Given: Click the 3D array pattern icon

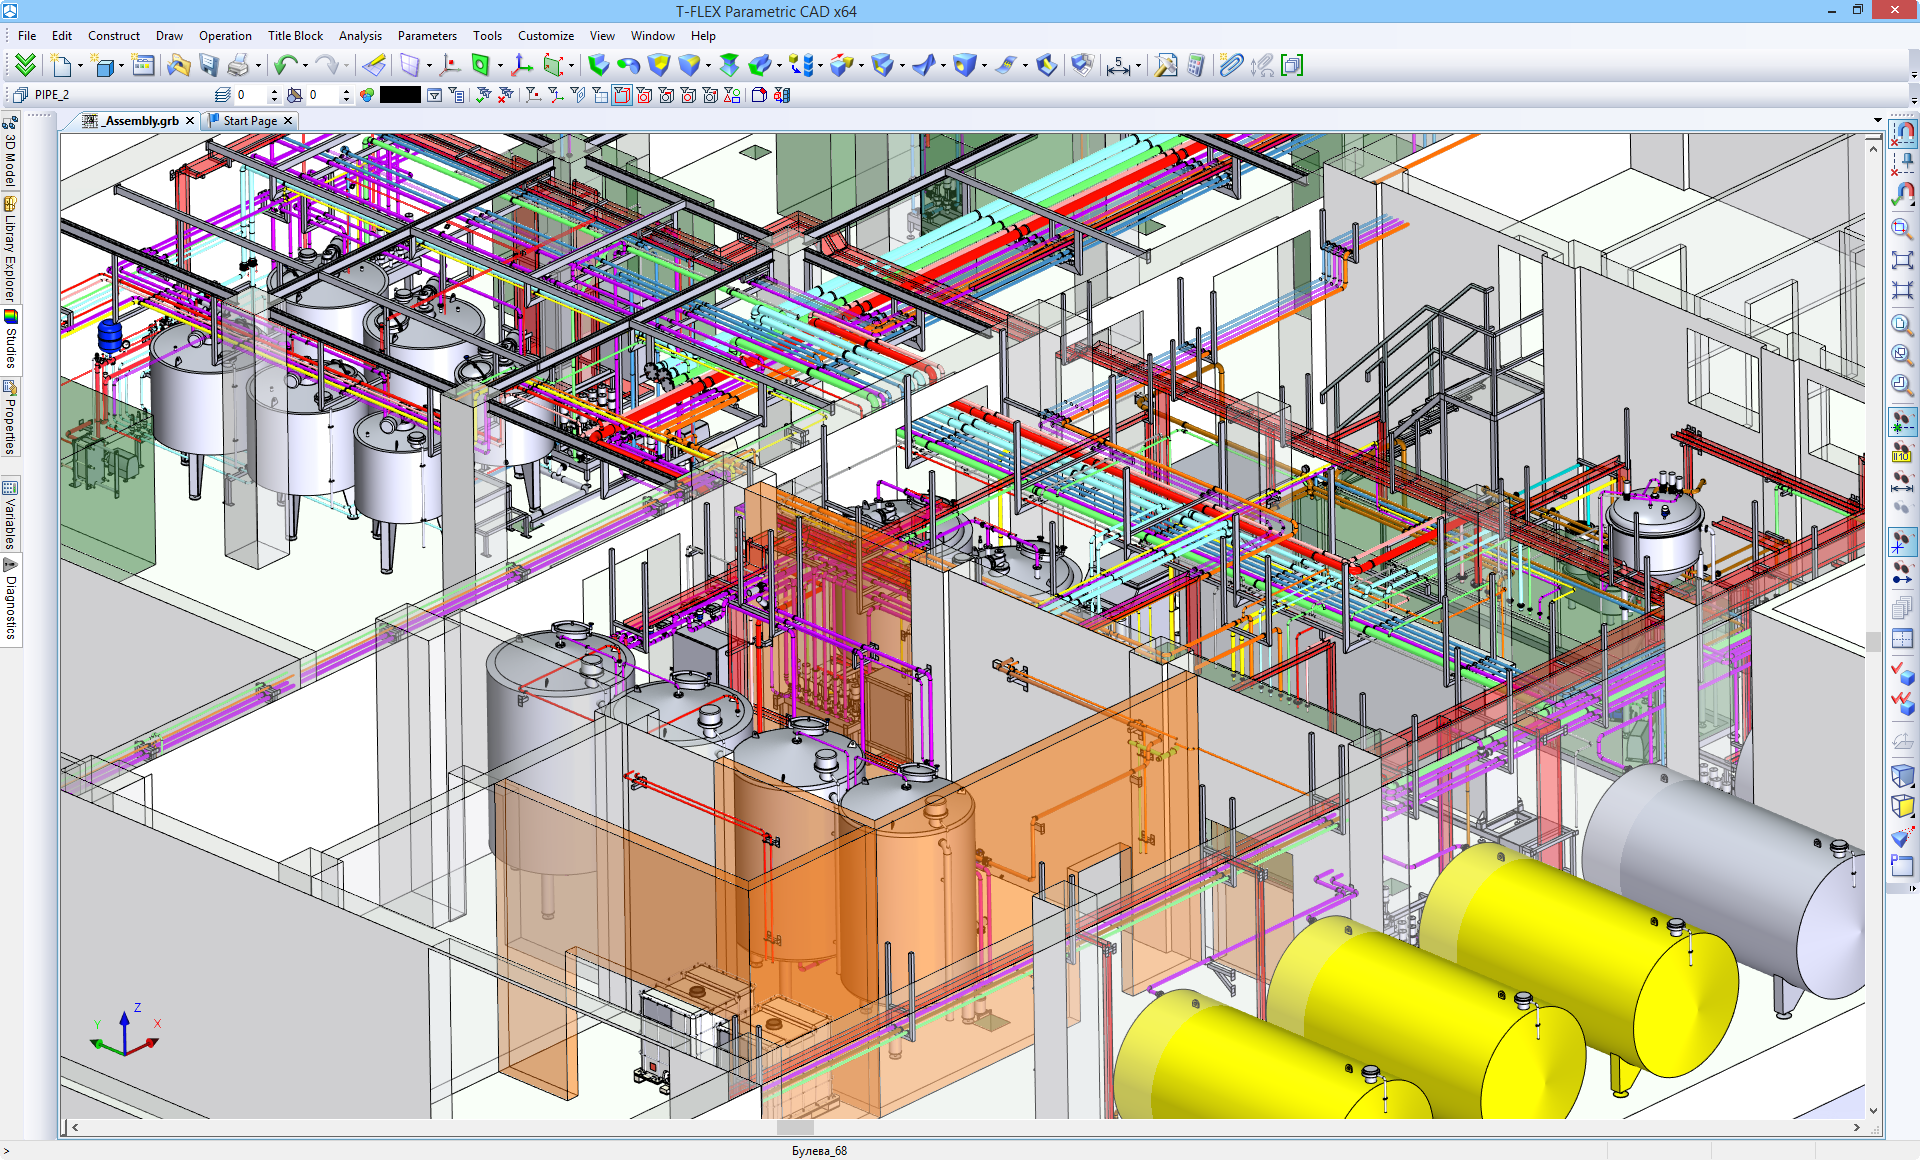Looking at the screenshot, I should click(x=800, y=65).
